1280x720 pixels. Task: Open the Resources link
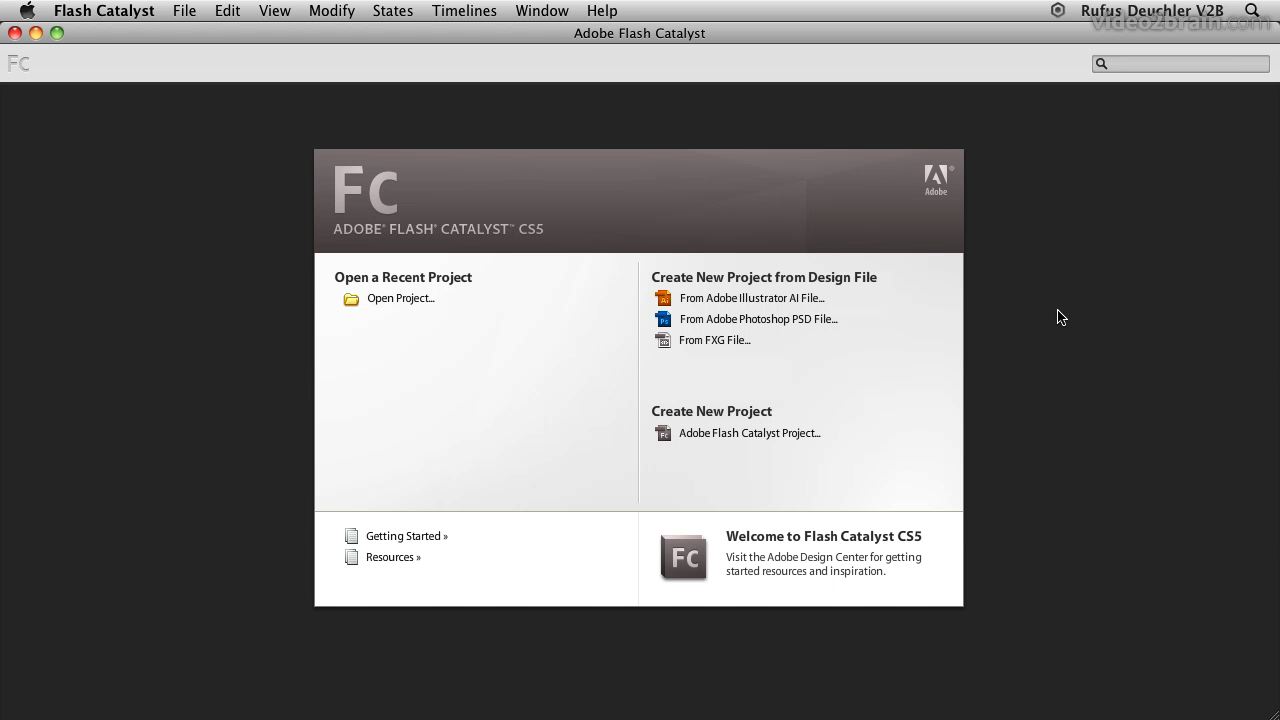click(393, 557)
